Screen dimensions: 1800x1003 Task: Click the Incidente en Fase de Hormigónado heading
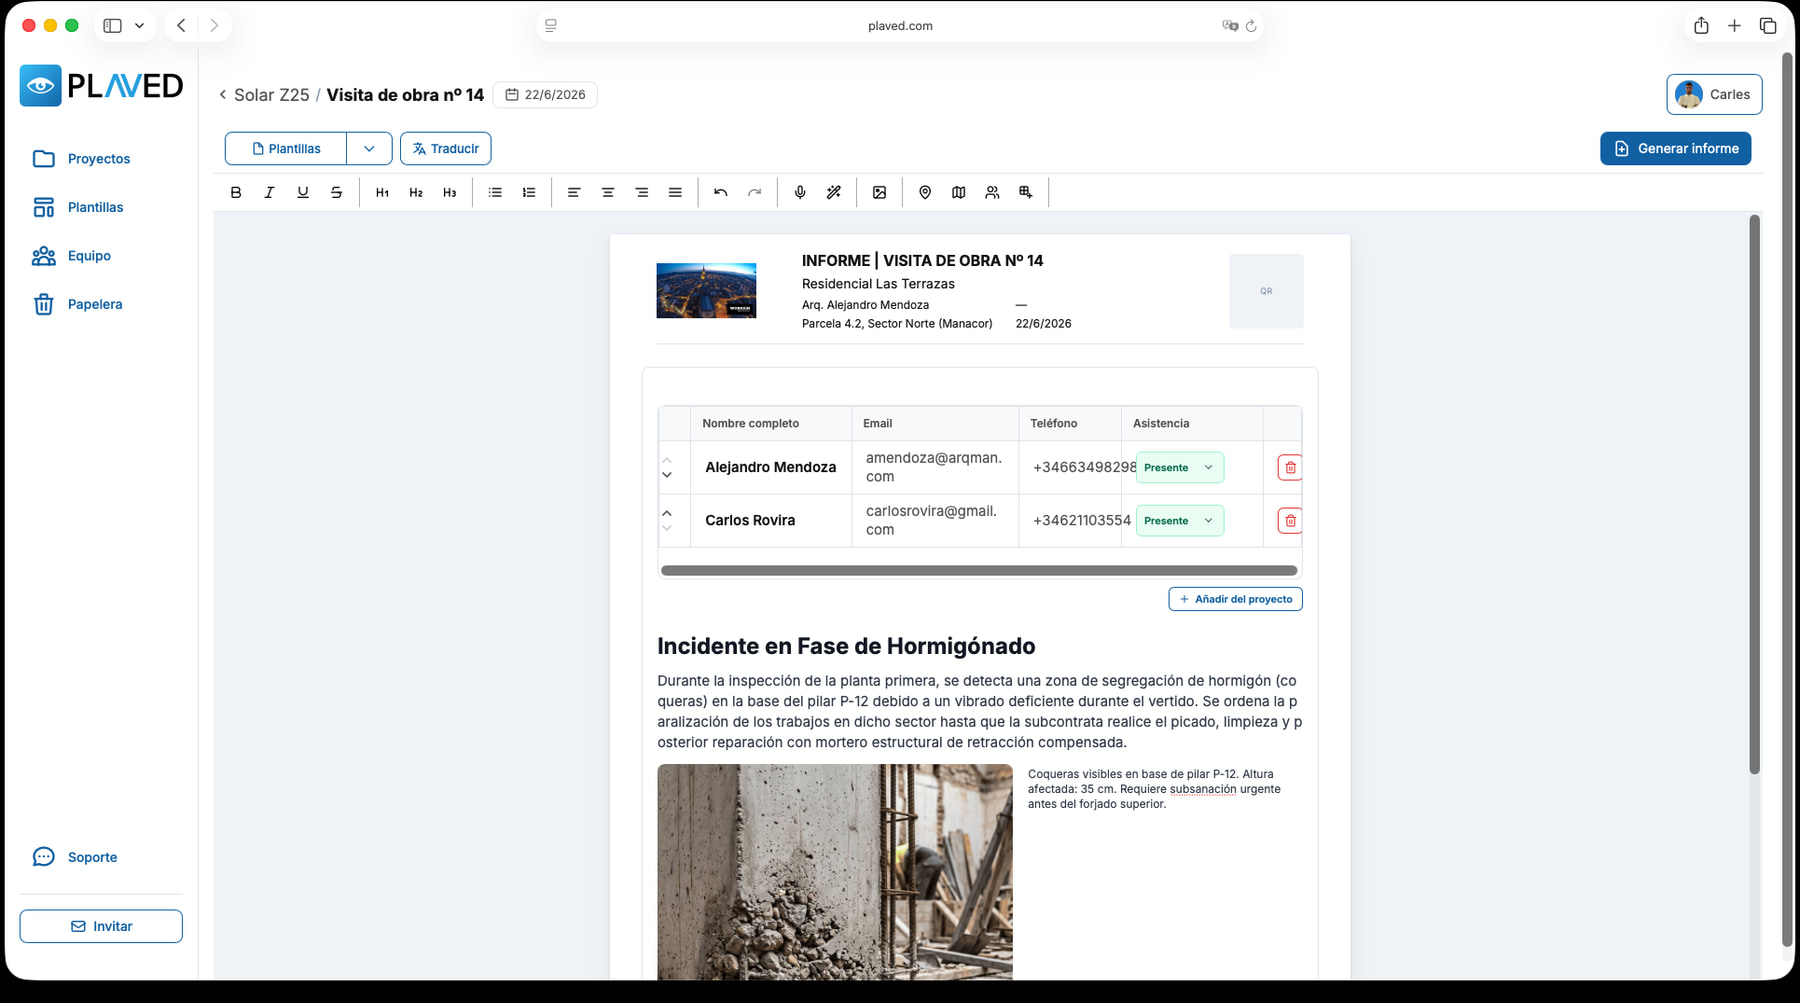846,646
